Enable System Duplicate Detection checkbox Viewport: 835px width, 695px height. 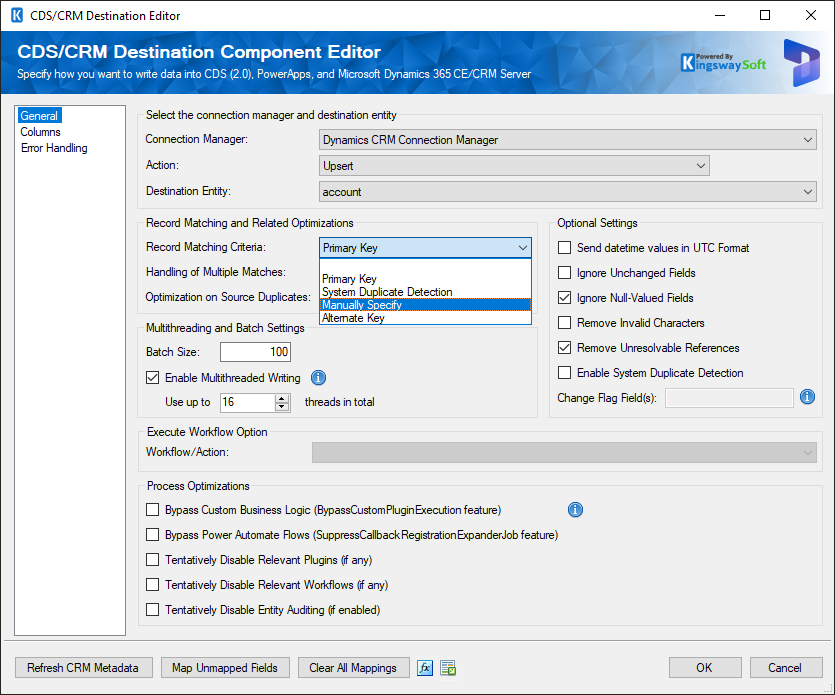point(564,373)
